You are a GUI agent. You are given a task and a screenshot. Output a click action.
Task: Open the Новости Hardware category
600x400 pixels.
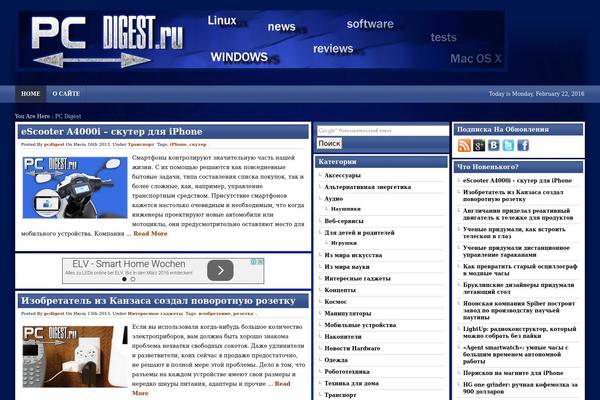pos(352,348)
